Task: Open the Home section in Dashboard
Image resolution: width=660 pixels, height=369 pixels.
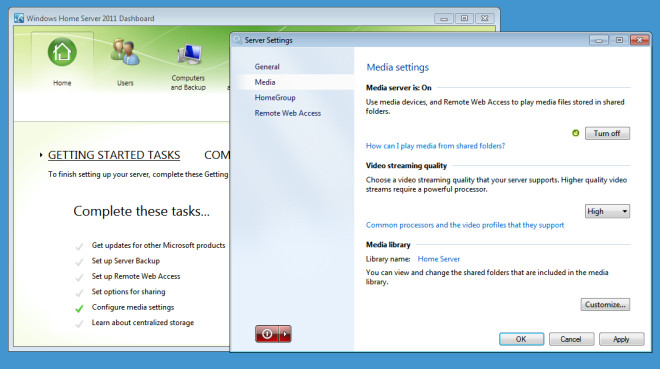Action: click(x=62, y=61)
